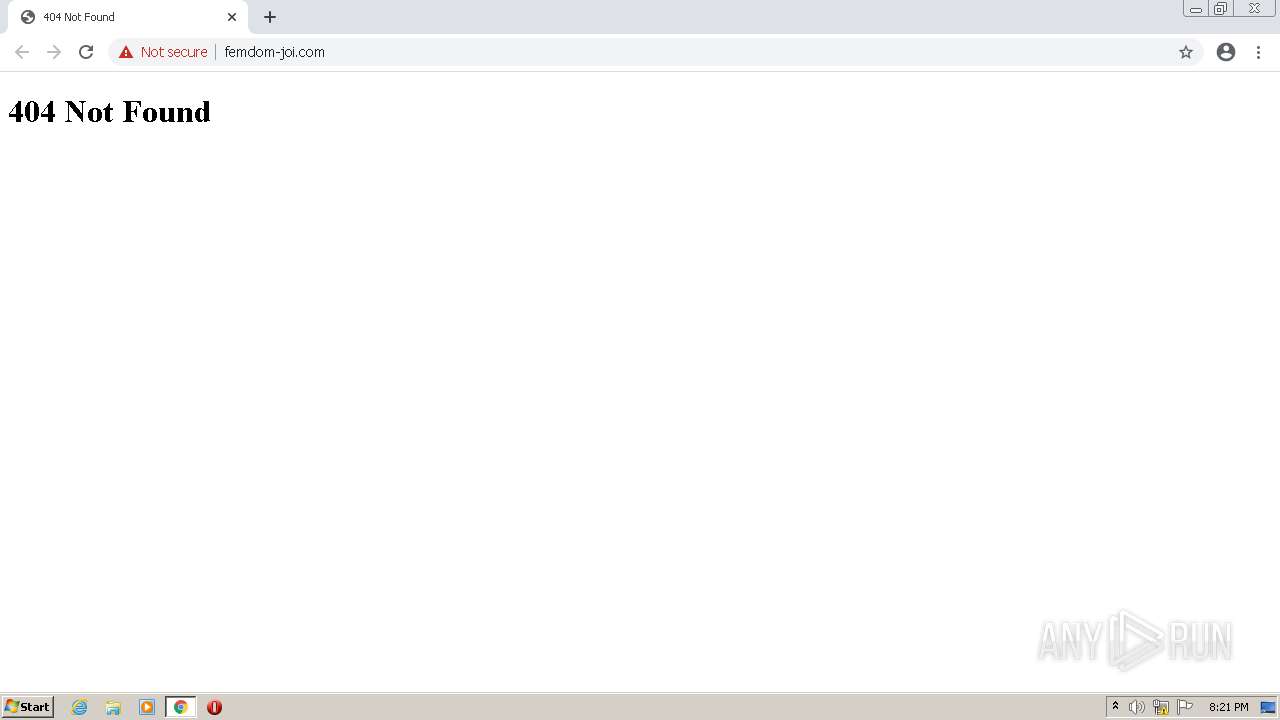1280x720 pixels.
Task: Click the Show desktop button
Action: [x=1268, y=707]
